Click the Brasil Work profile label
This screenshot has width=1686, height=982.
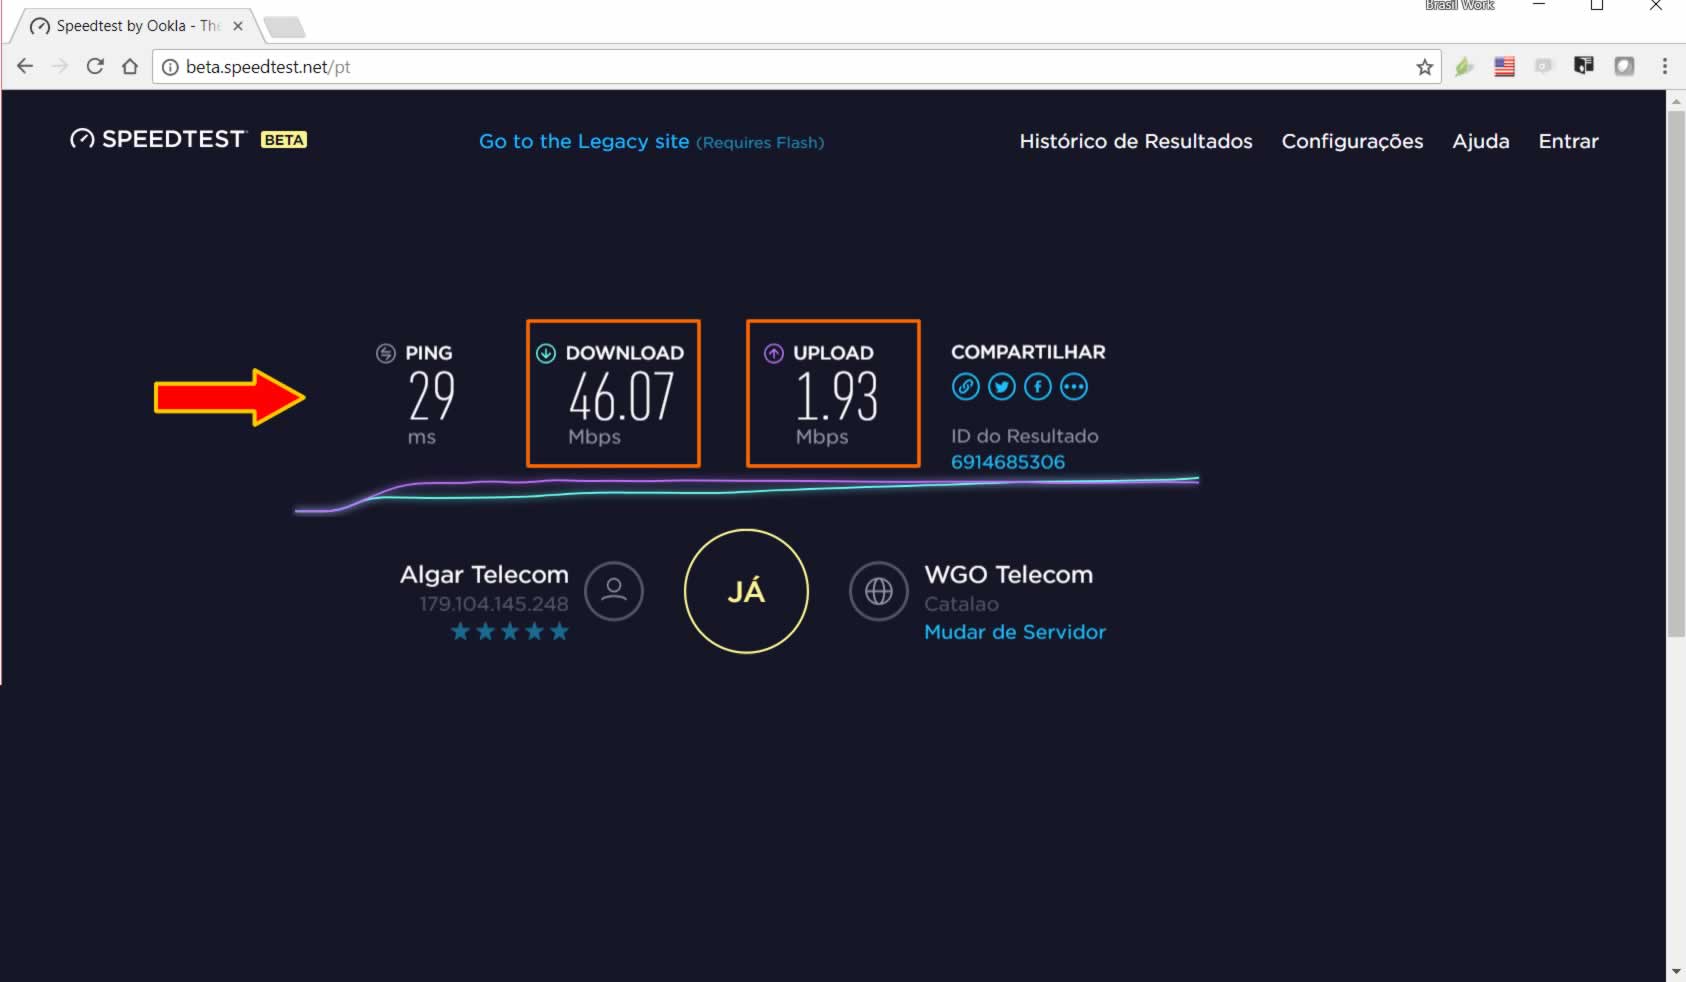coord(1460,5)
